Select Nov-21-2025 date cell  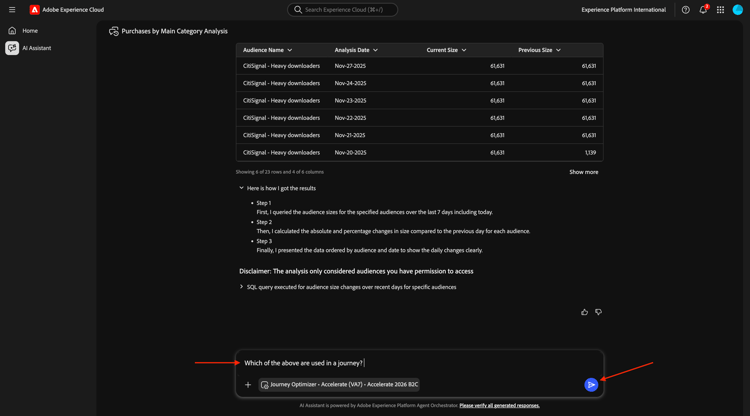click(350, 135)
